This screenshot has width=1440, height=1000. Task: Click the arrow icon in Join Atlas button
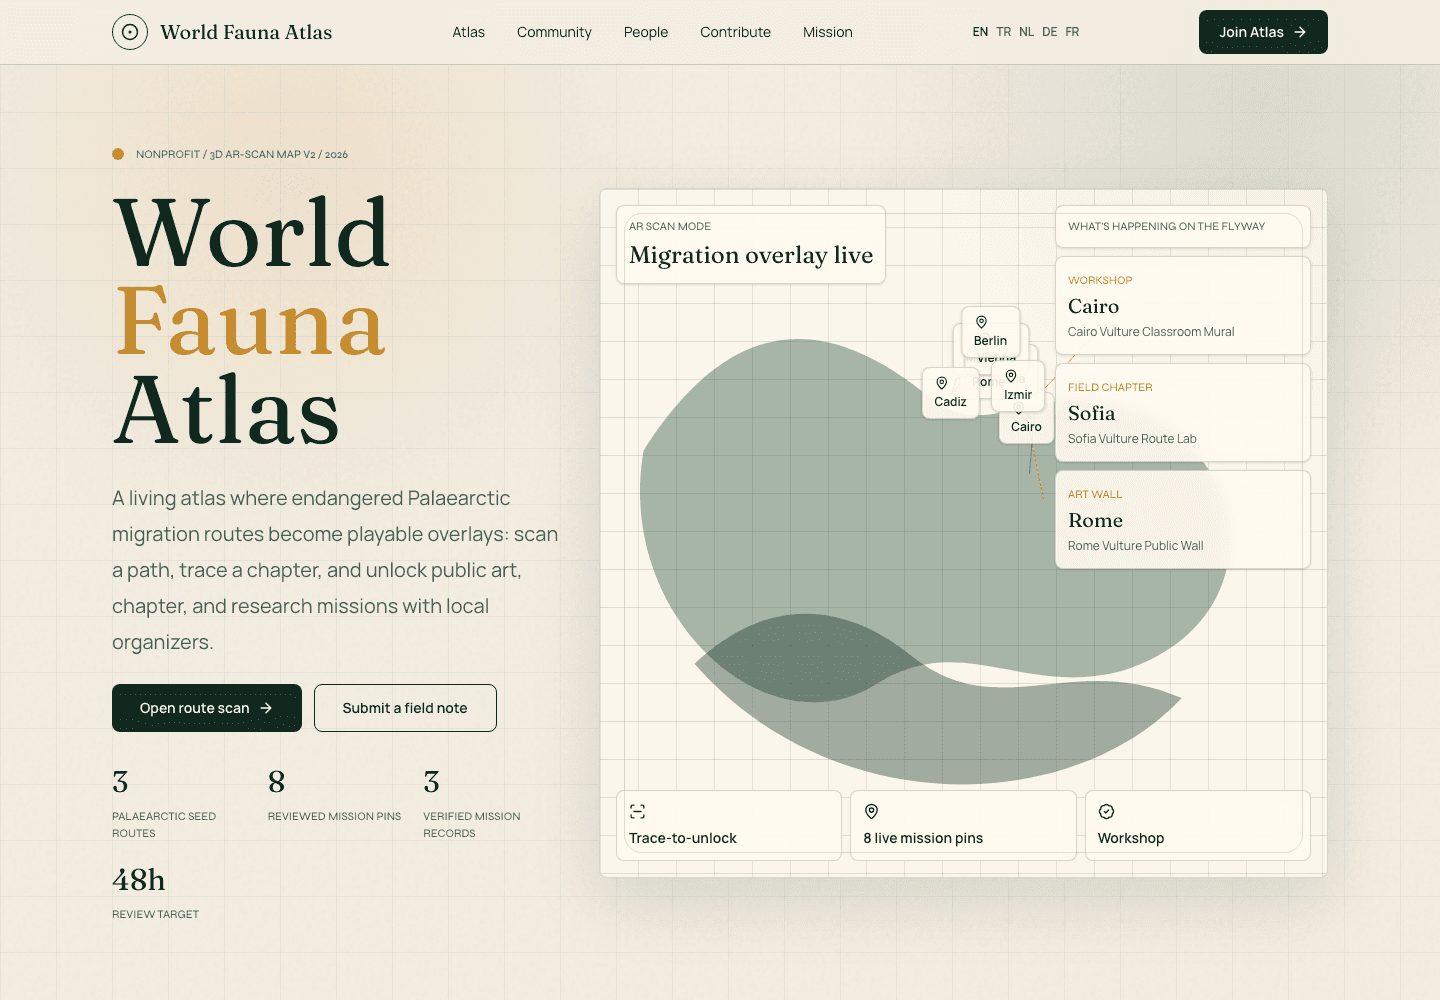coord(1300,32)
